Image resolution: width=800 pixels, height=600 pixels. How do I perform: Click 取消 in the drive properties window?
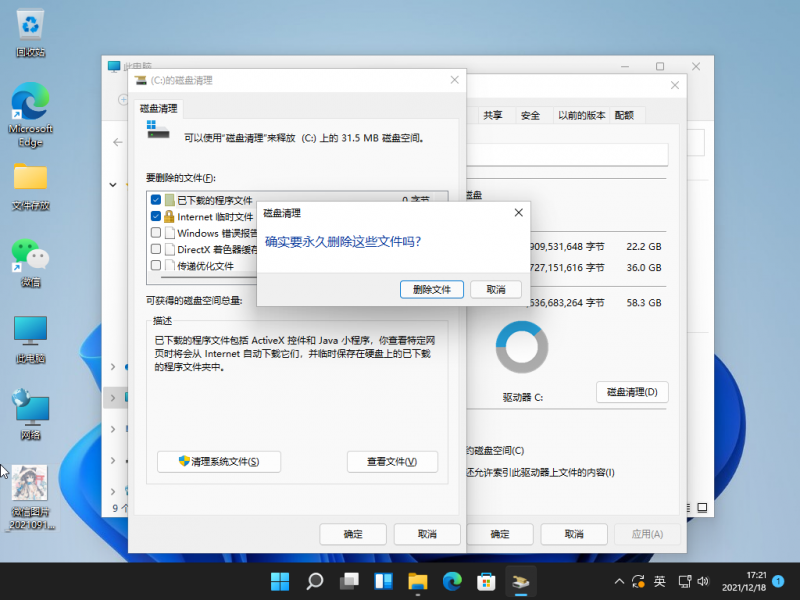coord(574,534)
